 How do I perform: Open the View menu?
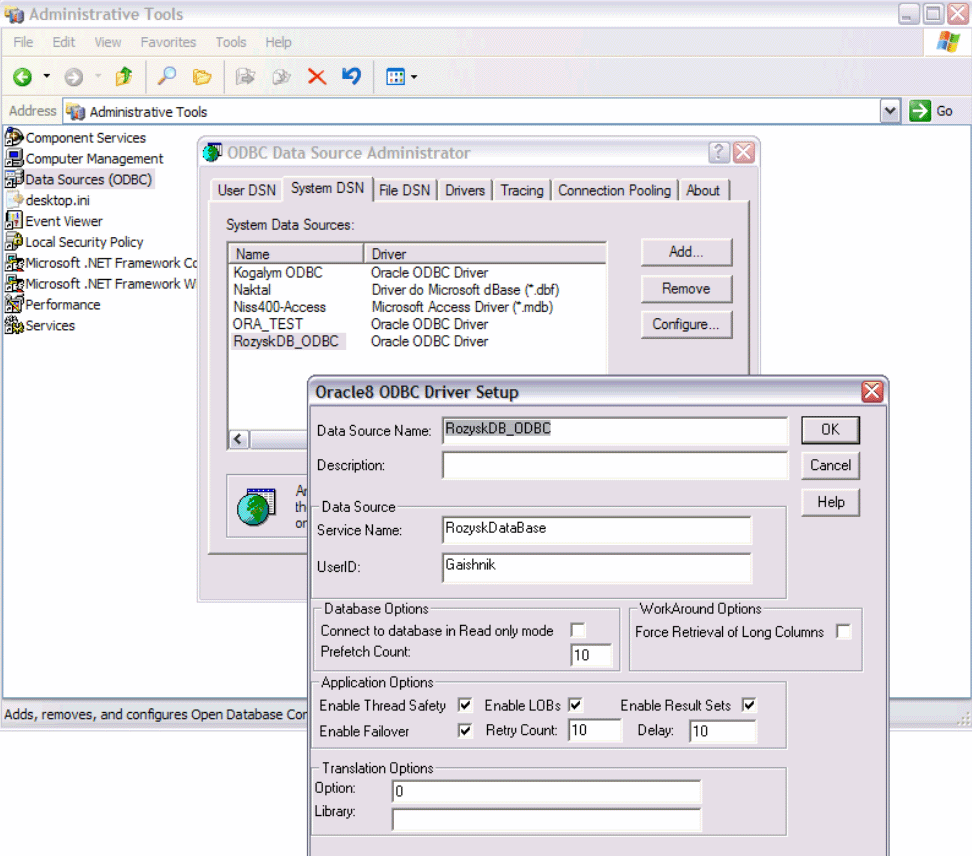tap(107, 42)
